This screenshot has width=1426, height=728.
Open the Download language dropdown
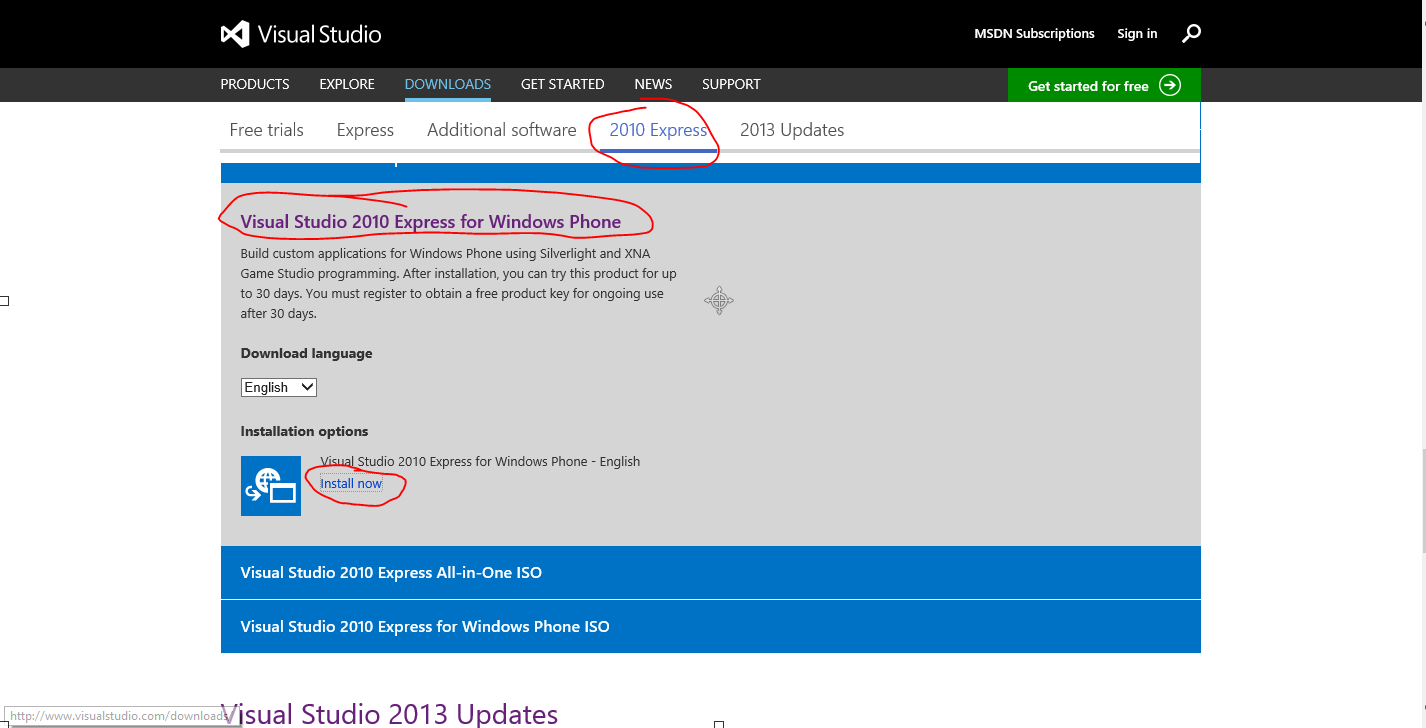coord(279,387)
